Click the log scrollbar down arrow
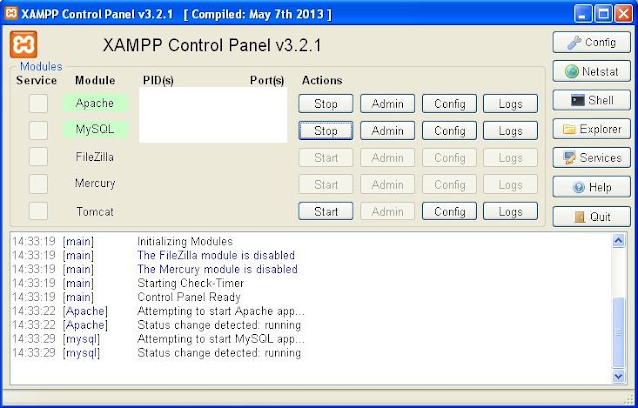This screenshot has width=638, height=408. 618,376
